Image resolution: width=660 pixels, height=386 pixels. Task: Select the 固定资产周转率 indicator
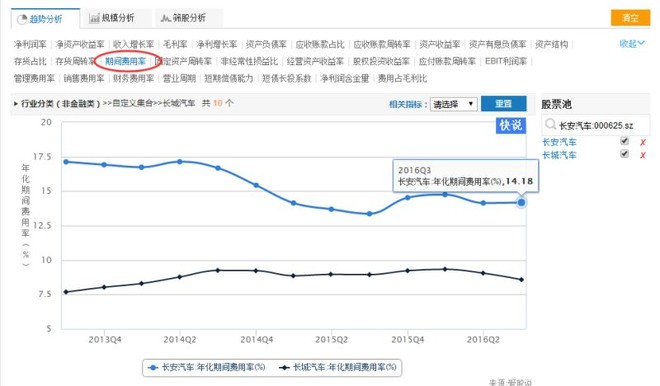[x=184, y=61]
